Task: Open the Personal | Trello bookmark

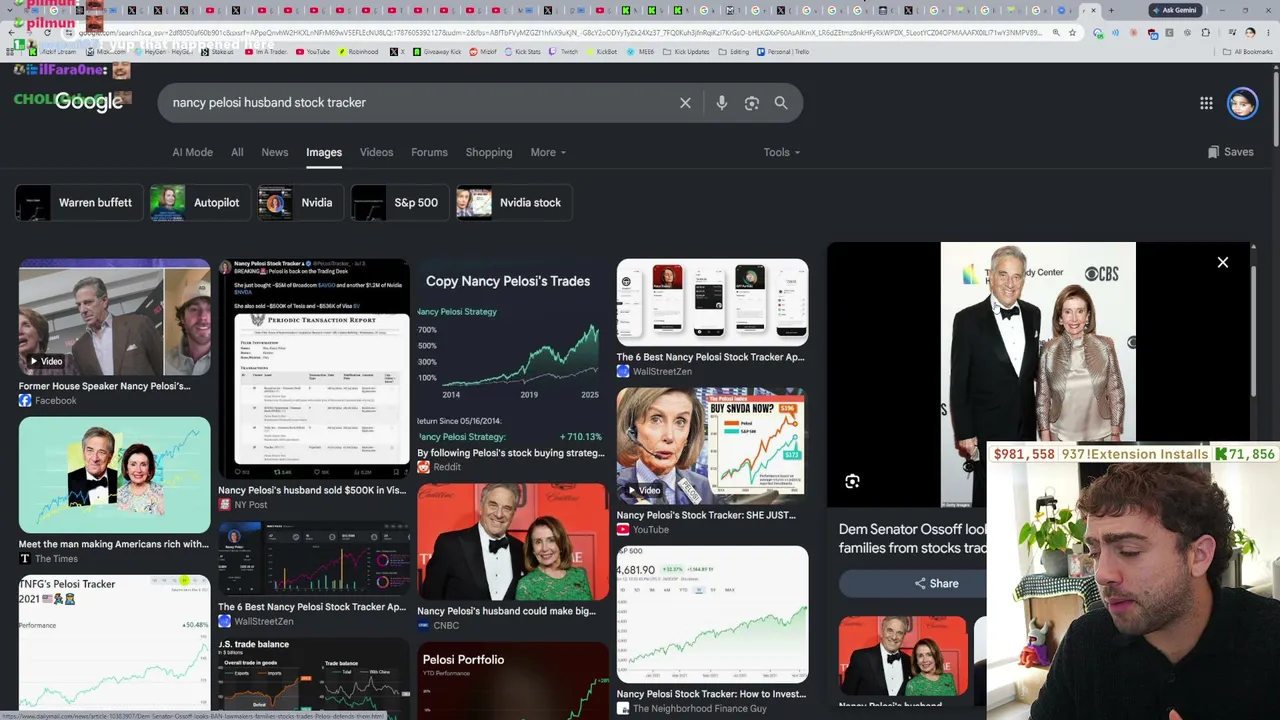Action: tap(783, 52)
